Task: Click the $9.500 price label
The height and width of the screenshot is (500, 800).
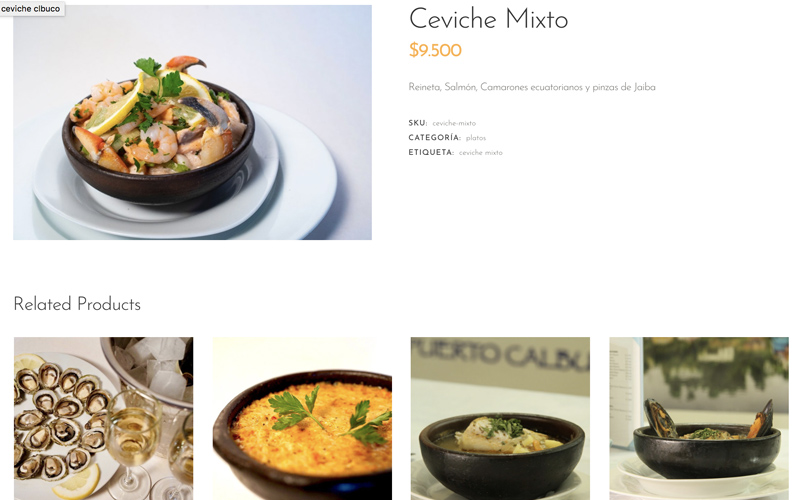Action: tap(435, 50)
